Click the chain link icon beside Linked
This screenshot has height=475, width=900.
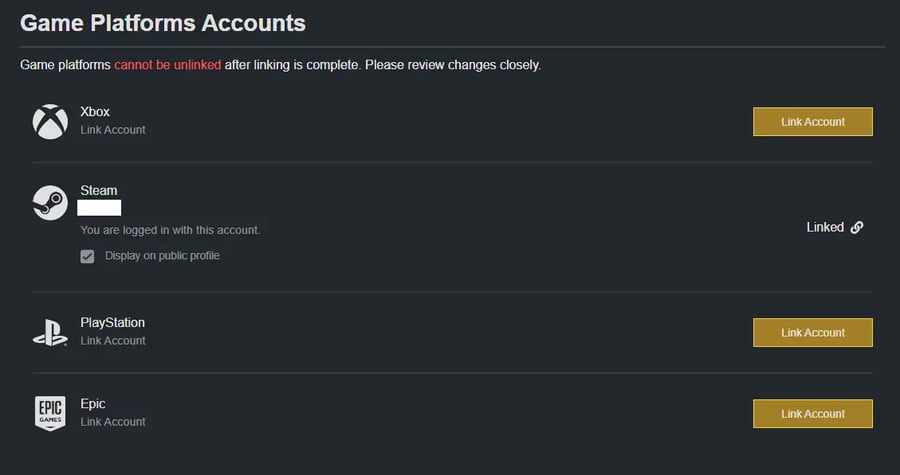click(x=857, y=227)
